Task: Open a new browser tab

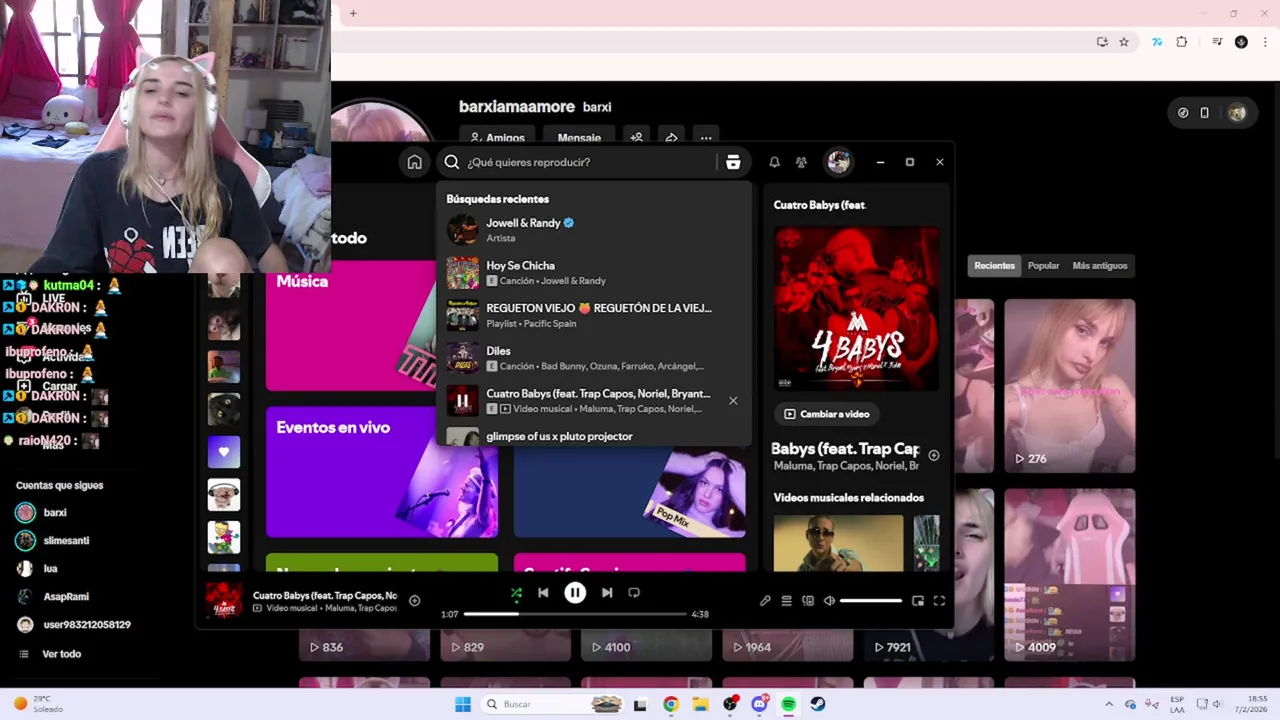Action: point(353,13)
